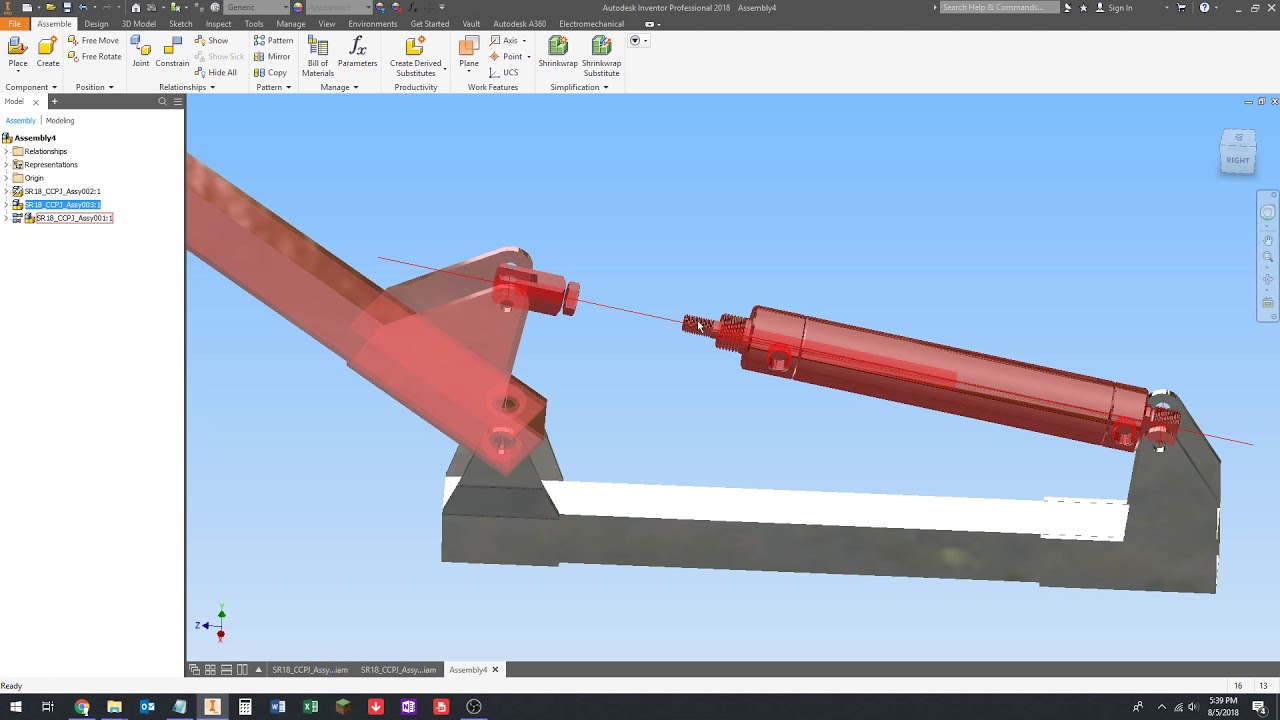The height and width of the screenshot is (720, 1280).
Task: Click the Shrinkwrap tool
Action: point(558,52)
